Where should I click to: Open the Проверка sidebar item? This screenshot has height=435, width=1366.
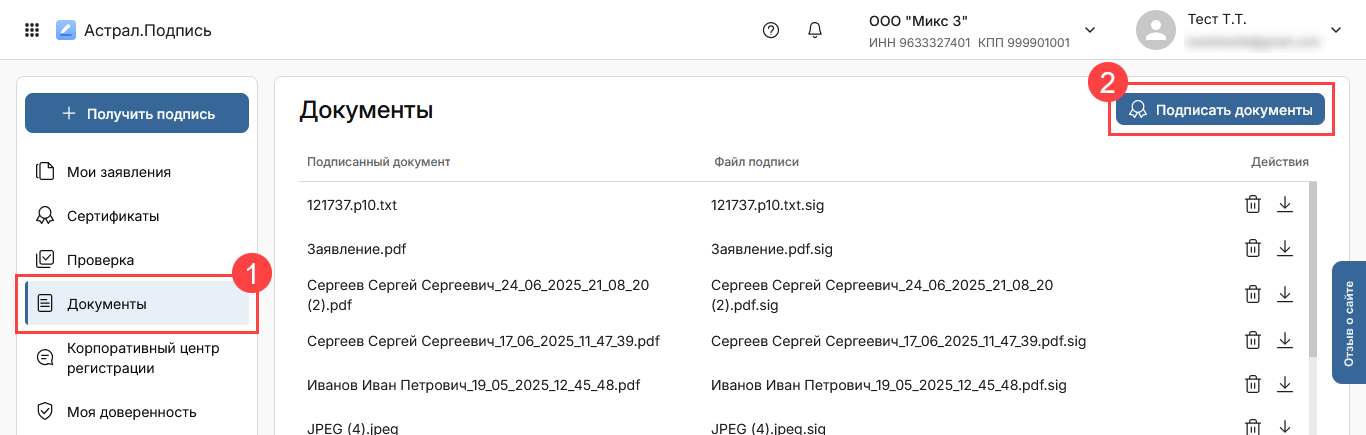pyautogui.click(x=100, y=260)
